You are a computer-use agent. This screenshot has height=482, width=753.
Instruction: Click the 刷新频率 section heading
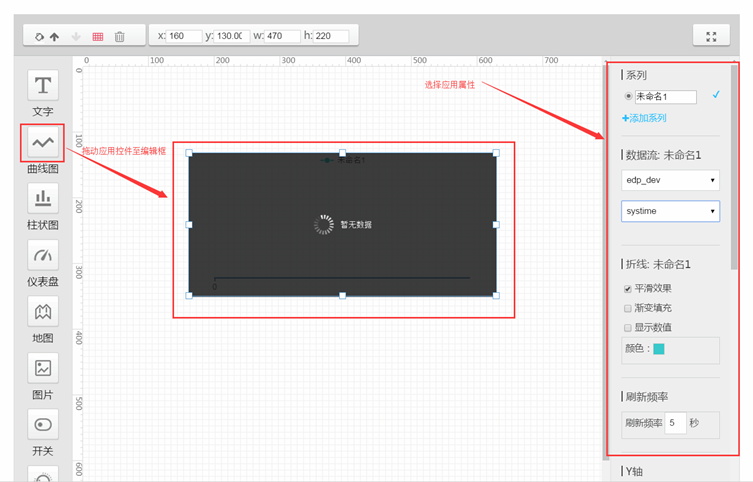pos(646,397)
